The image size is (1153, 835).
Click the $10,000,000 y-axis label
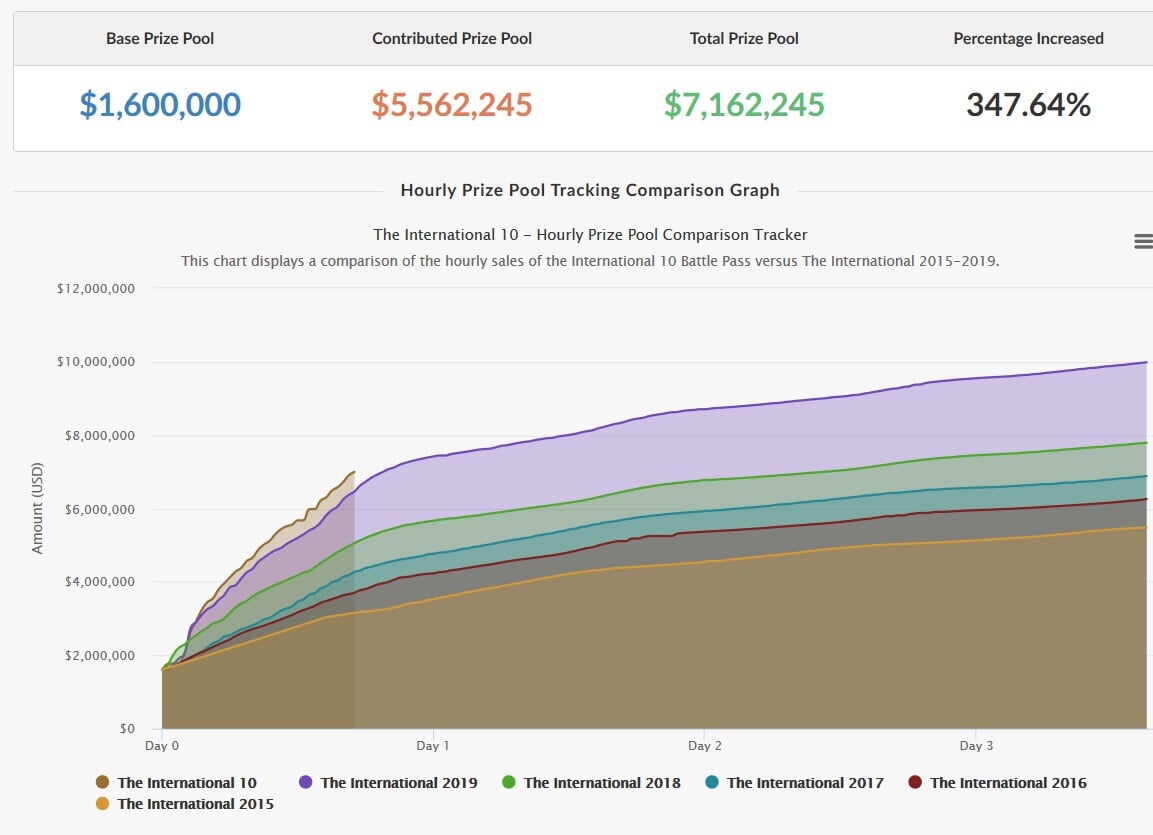[96, 361]
